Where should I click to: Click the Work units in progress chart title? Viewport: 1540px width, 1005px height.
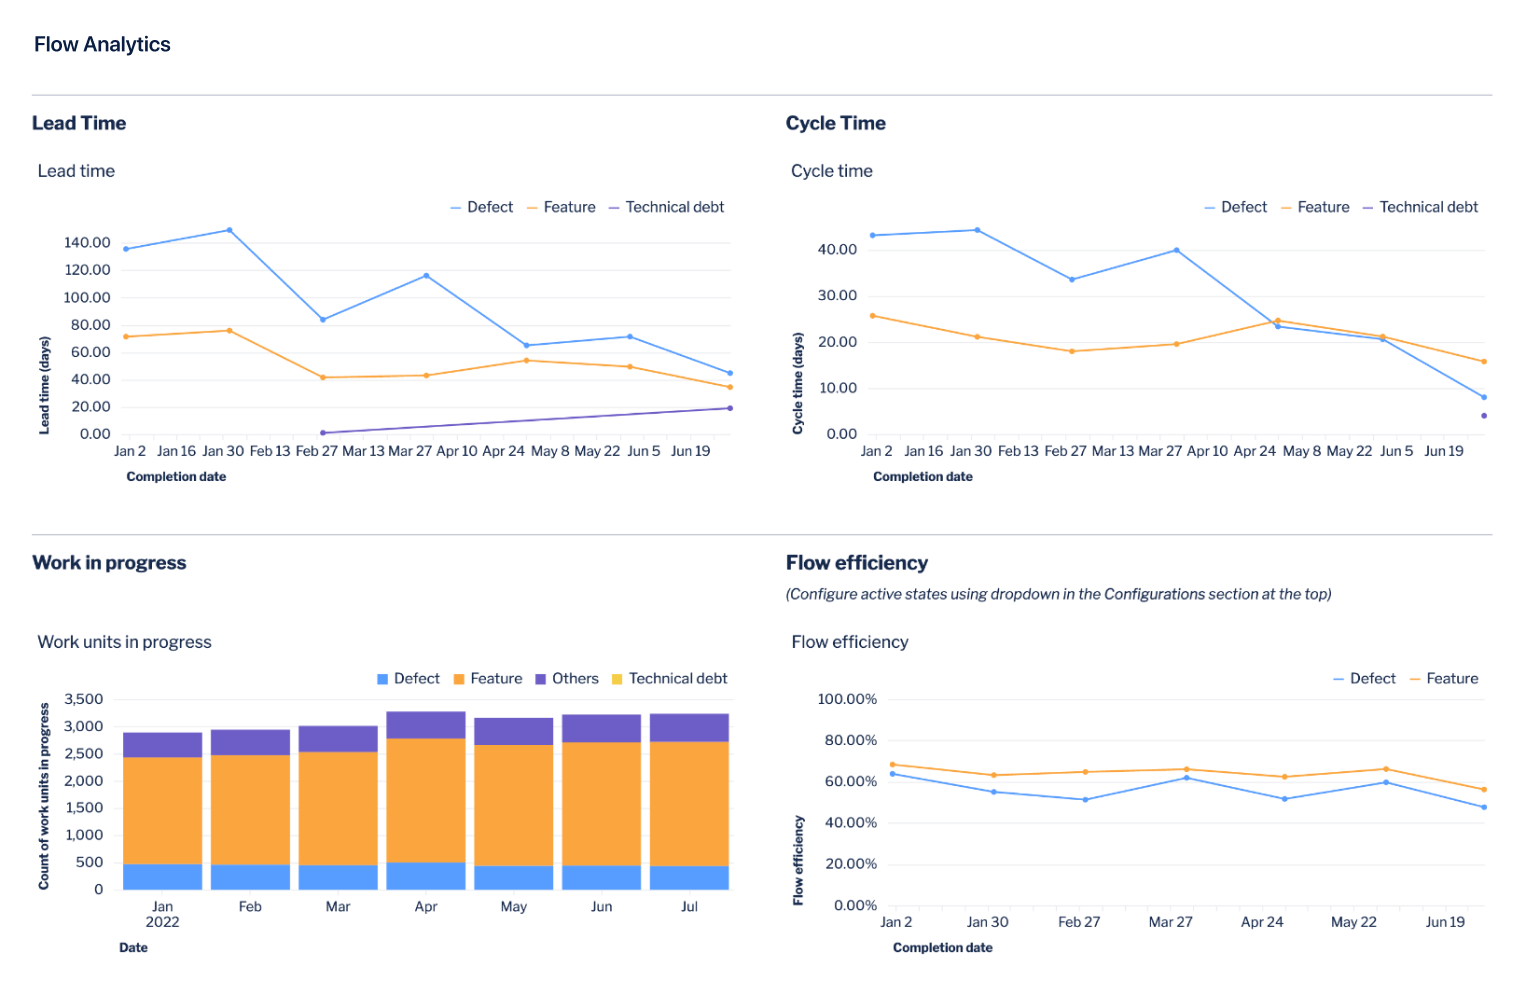click(x=124, y=642)
